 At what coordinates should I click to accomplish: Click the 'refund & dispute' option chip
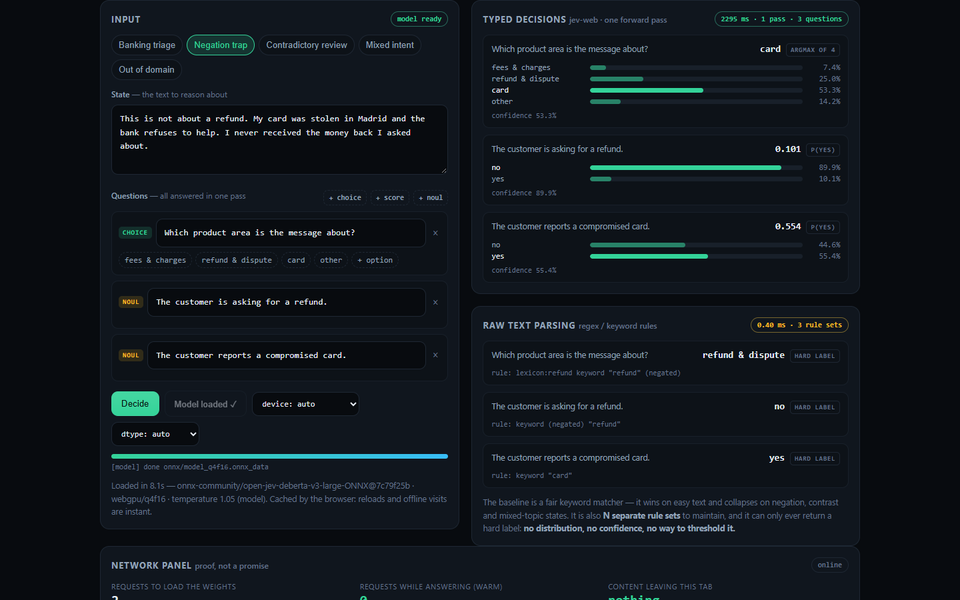[236, 260]
